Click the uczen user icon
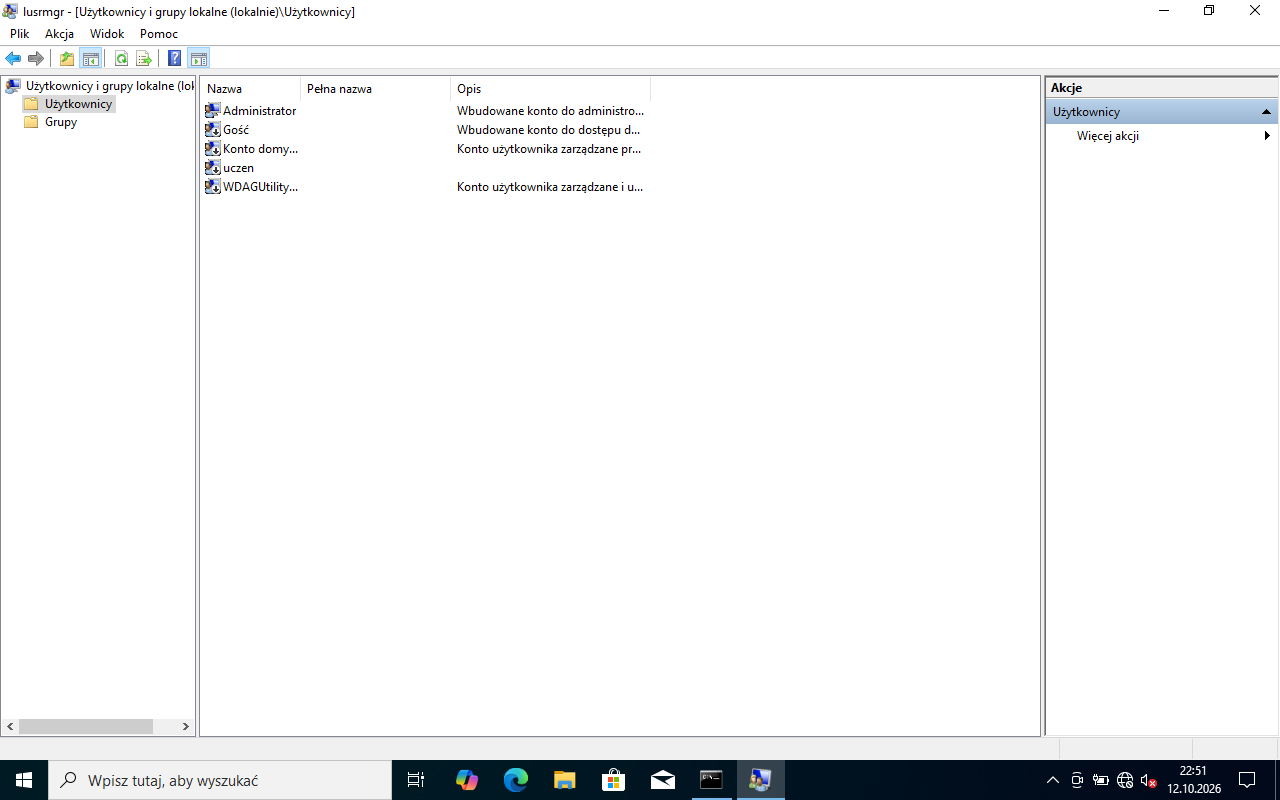Screen dimensions: 1280x800 (213, 168)
